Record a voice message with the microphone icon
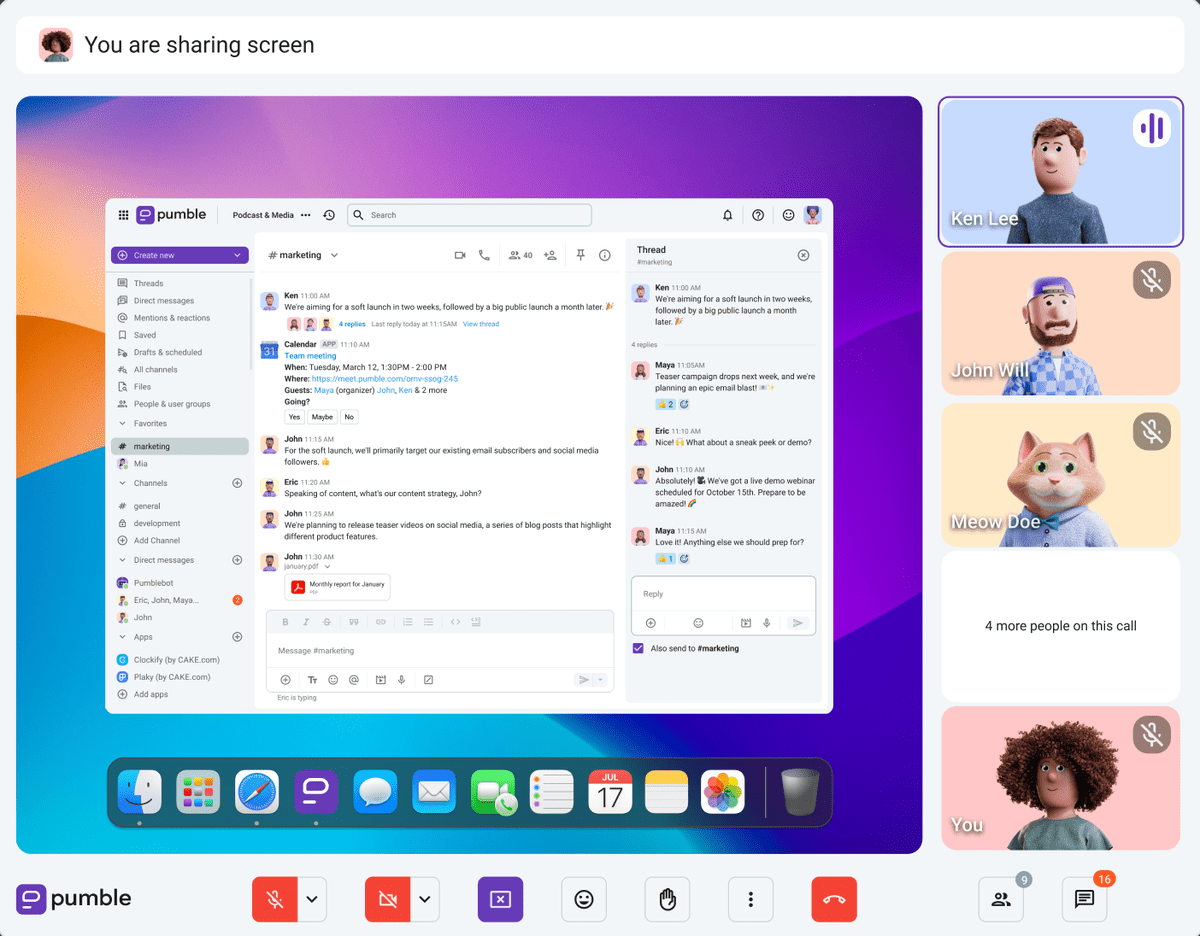Screen dimensions: 1200x936 click(x=401, y=679)
